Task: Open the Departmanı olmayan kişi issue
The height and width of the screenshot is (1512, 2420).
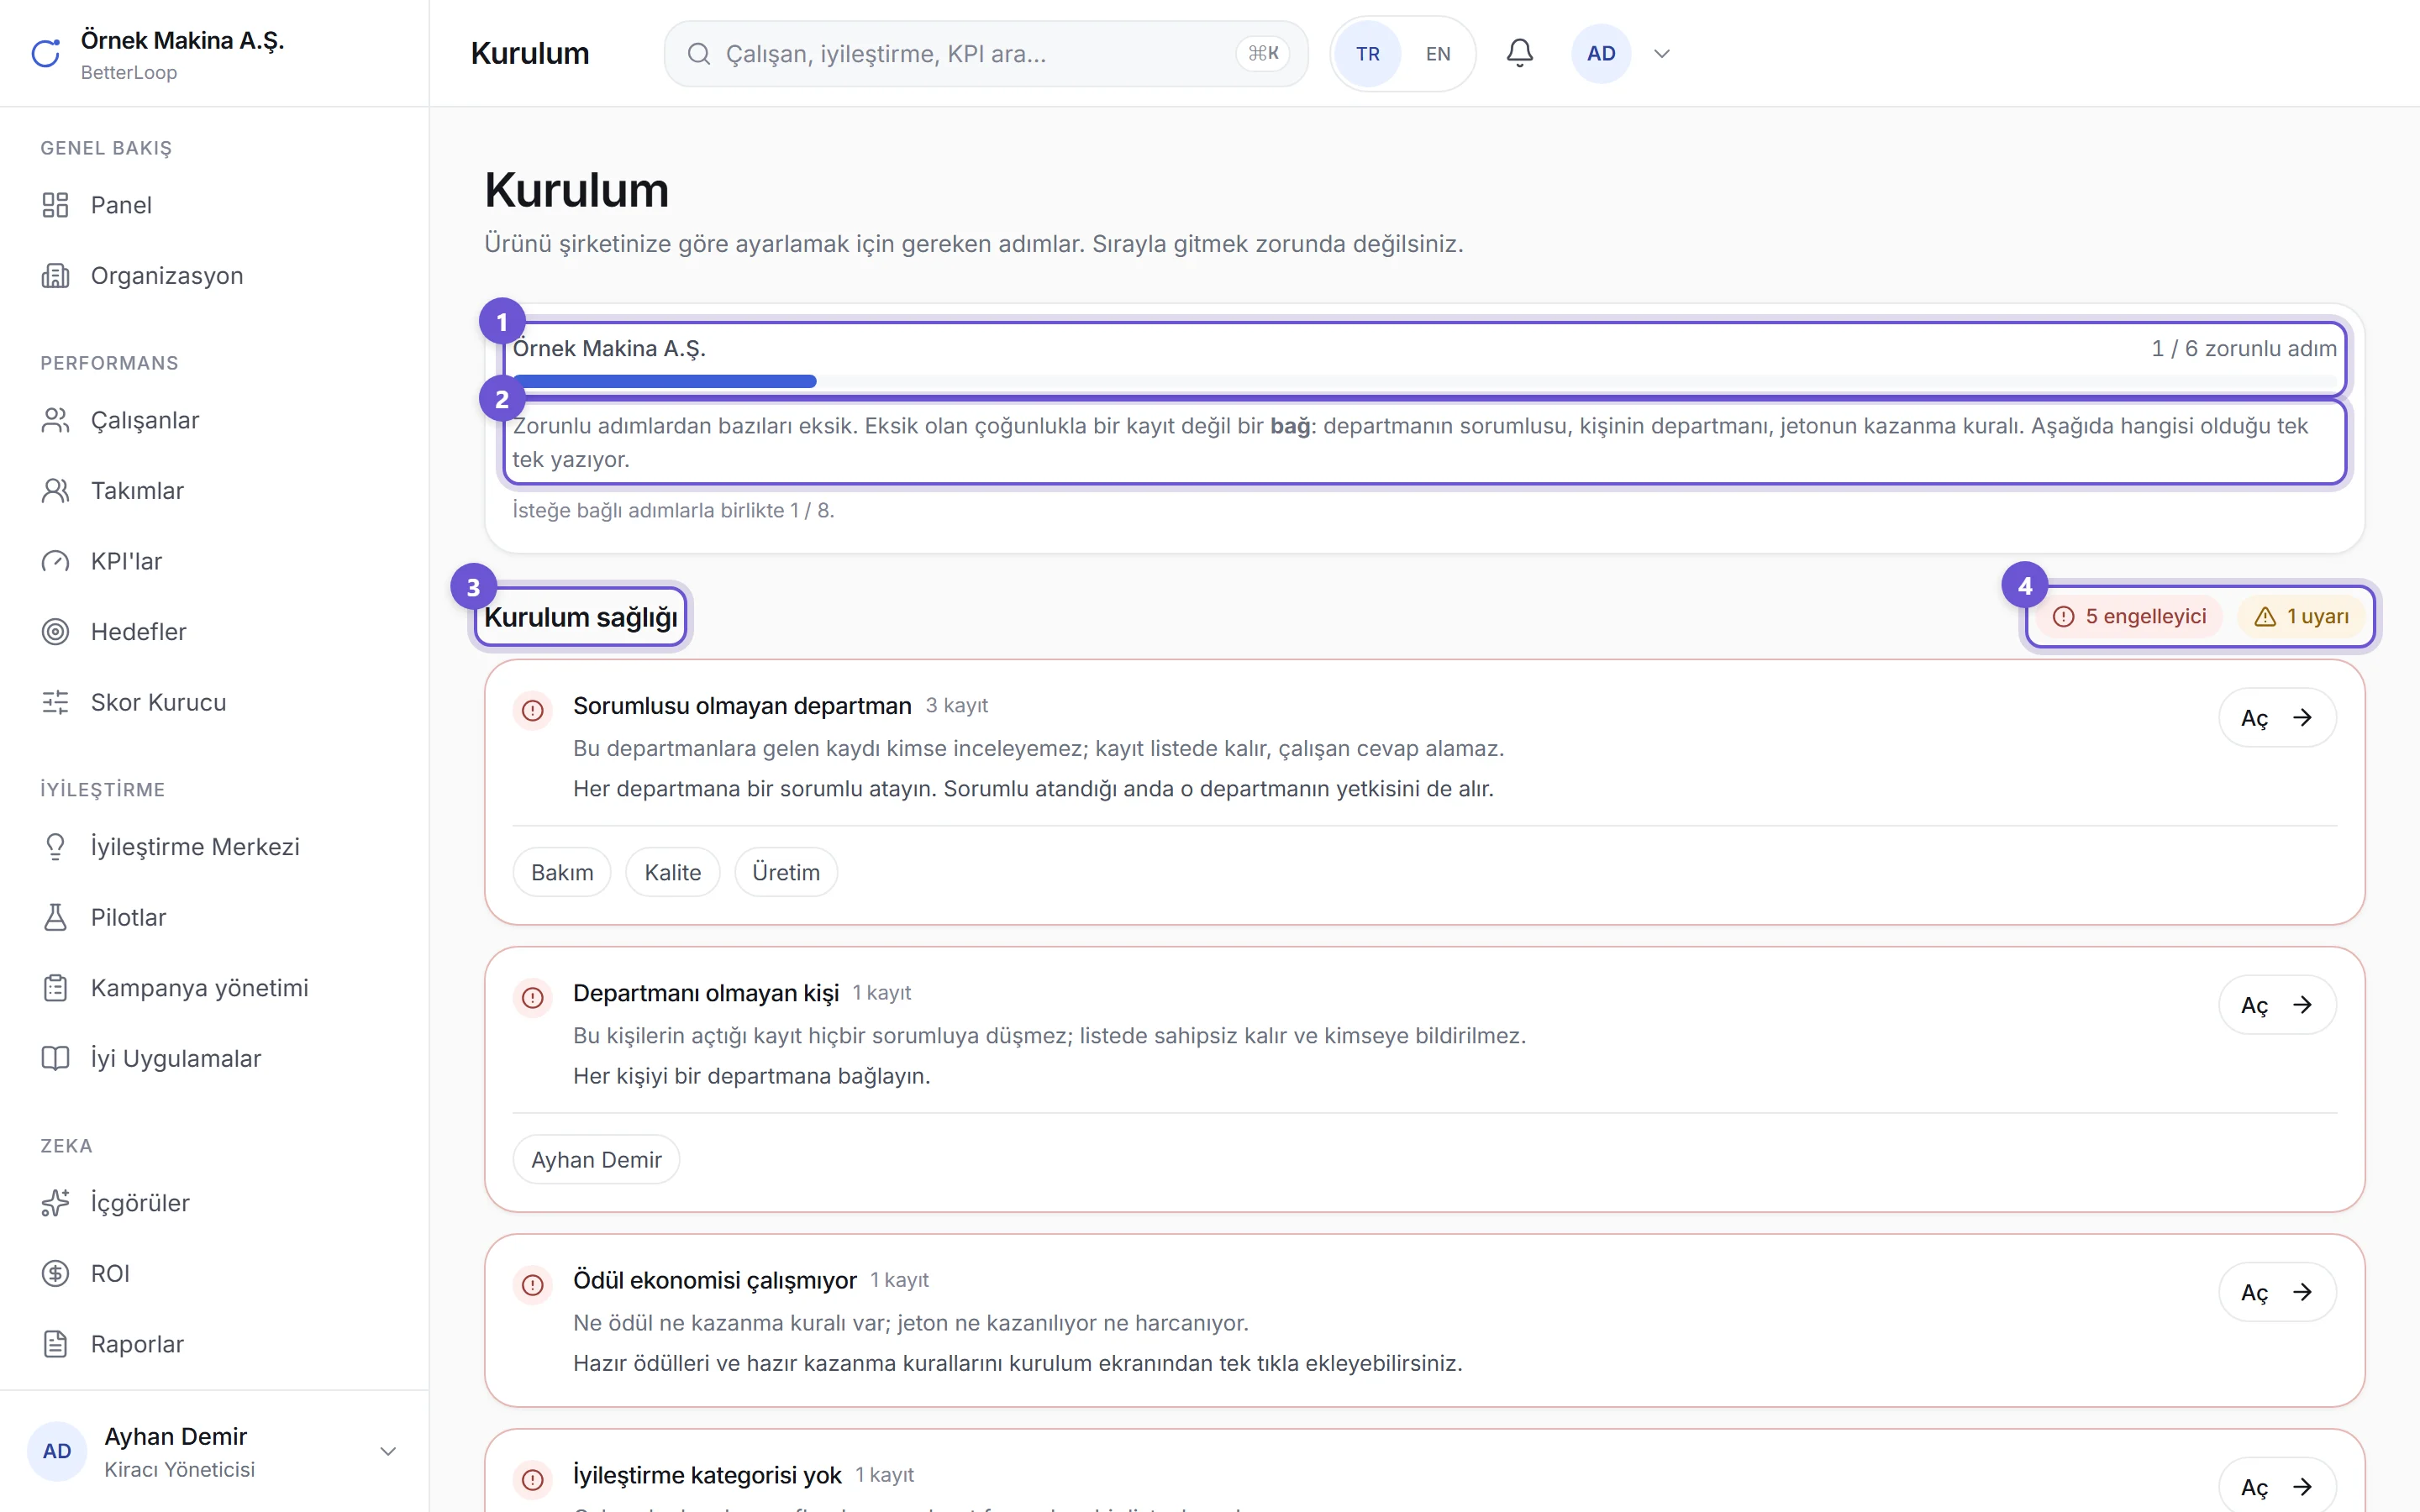Action: coord(2276,1005)
